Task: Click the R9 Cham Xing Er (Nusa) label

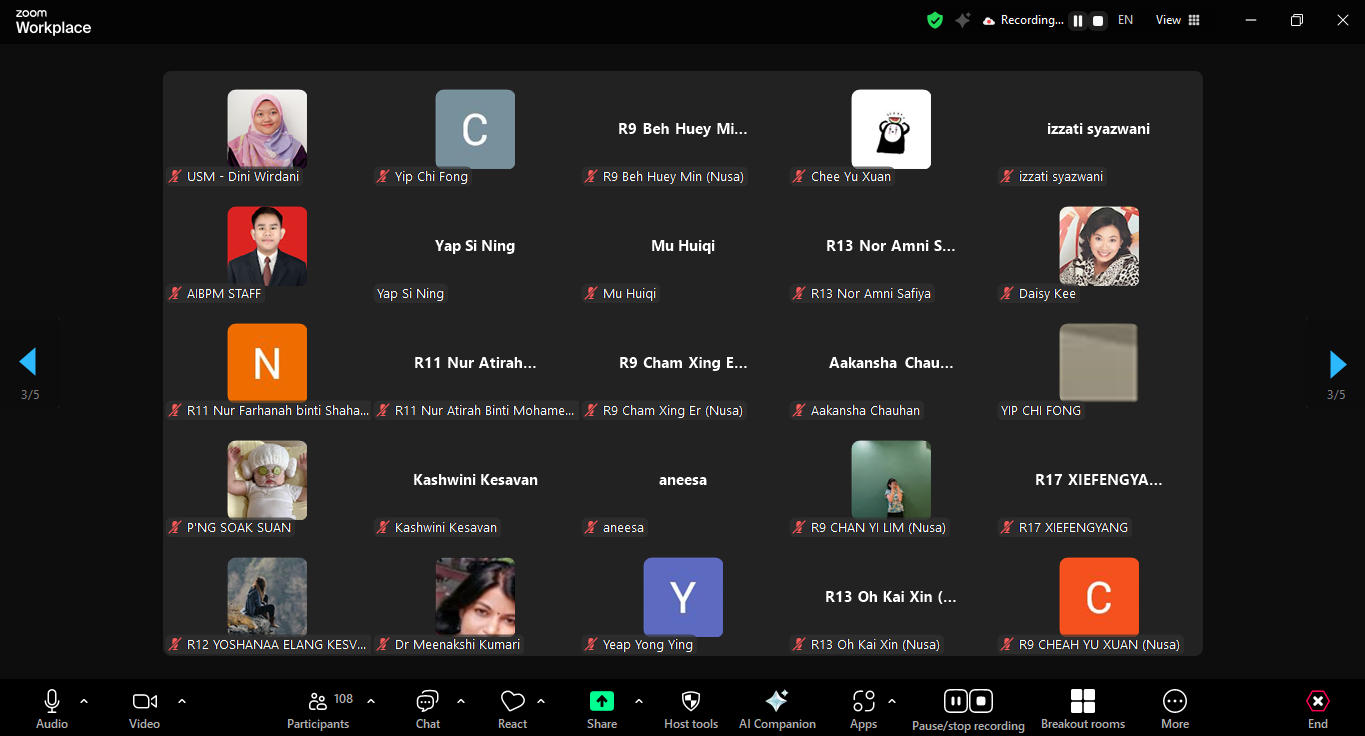Action: [673, 411]
